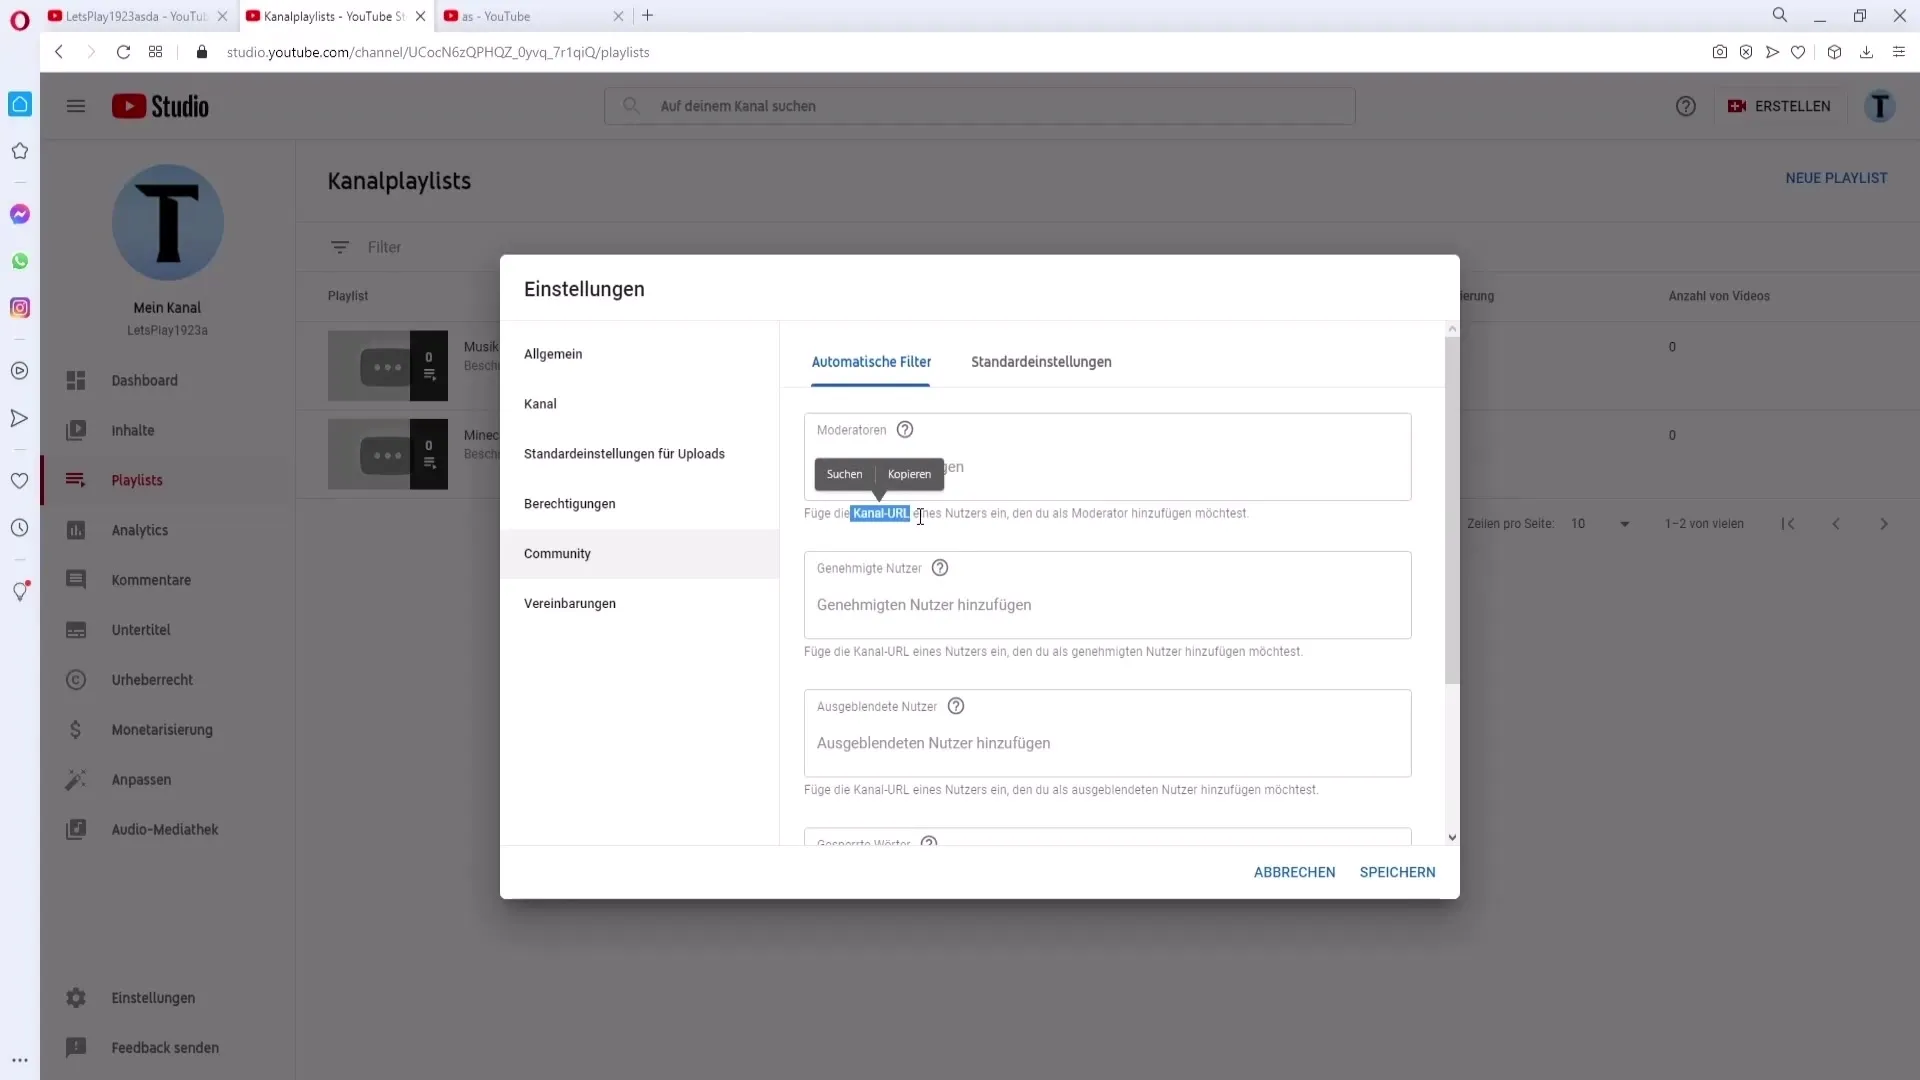Take a snapshot with the camera icon
Viewport: 1920px width, 1080px height.
(x=1719, y=52)
